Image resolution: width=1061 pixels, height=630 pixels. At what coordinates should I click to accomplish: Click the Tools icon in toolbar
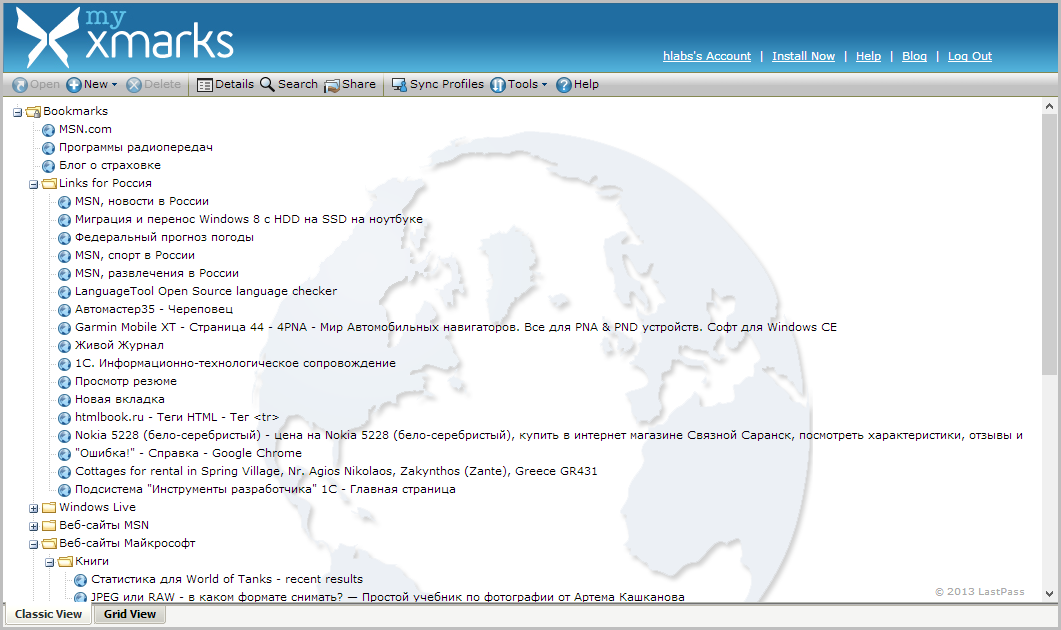pos(498,85)
